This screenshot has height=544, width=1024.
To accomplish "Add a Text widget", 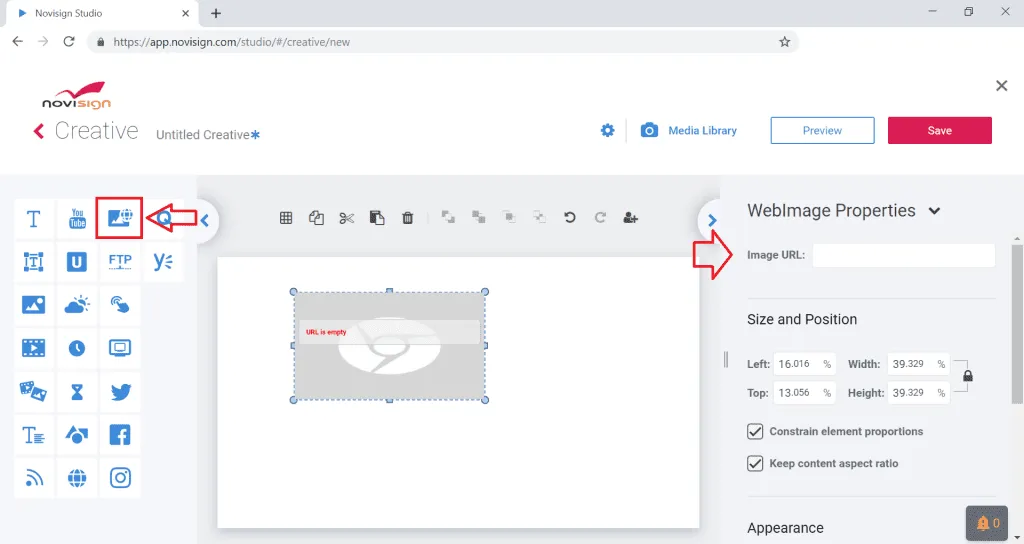I will (x=33, y=219).
